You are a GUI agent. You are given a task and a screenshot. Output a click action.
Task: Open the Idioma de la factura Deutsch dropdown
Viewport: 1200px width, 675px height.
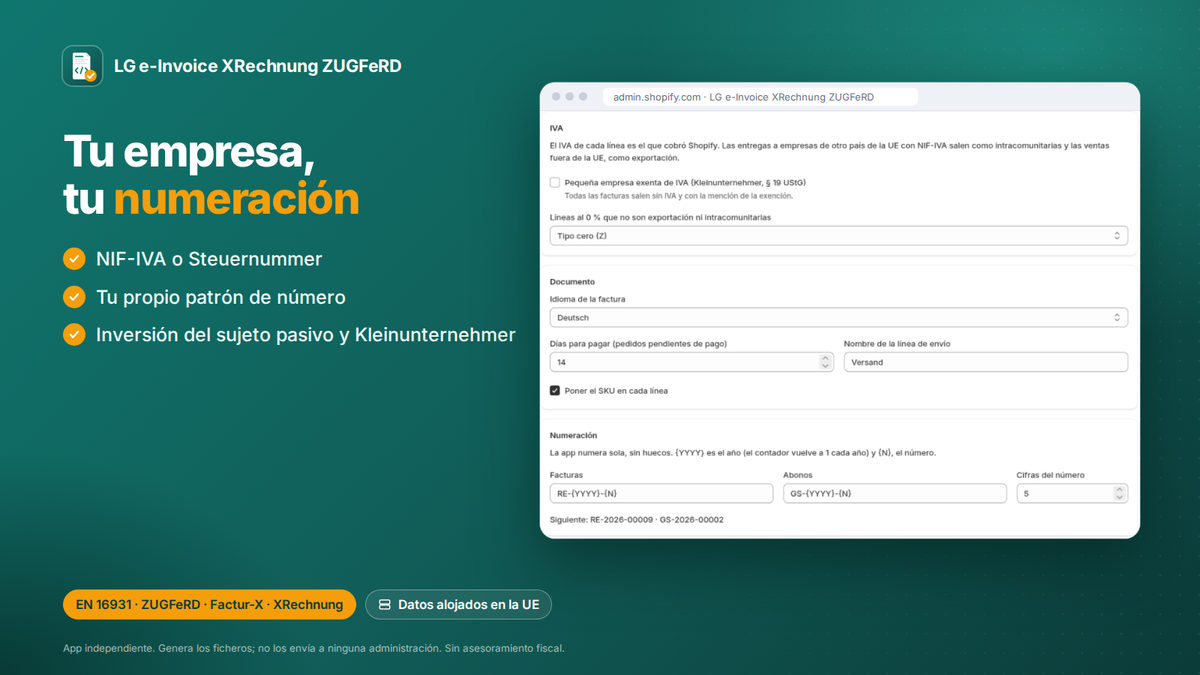[x=839, y=318]
